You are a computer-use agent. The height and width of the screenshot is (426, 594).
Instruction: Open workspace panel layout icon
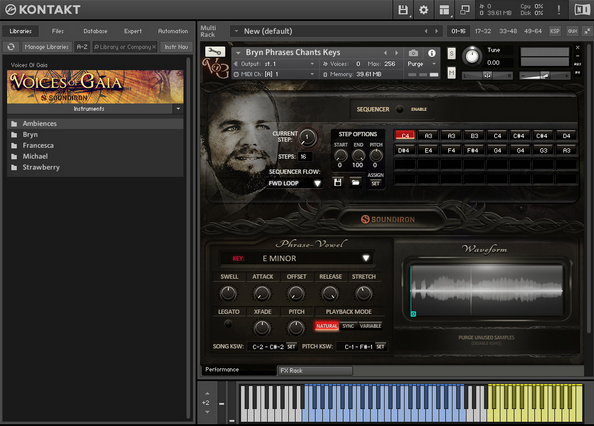(444, 10)
